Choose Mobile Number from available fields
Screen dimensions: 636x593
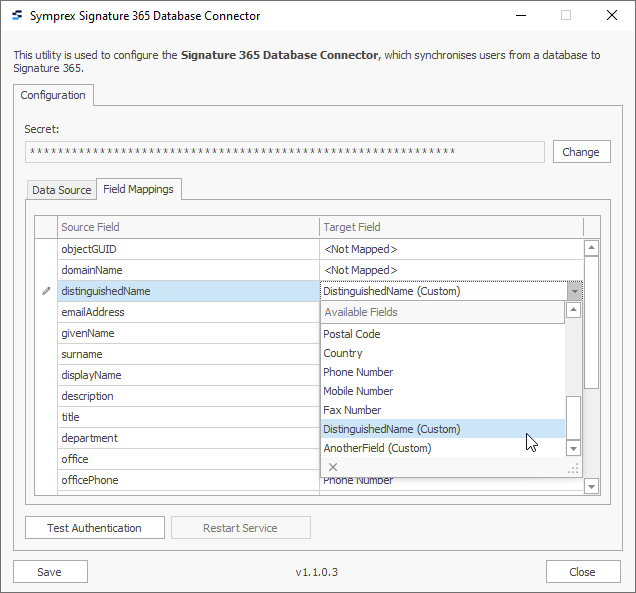pos(443,391)
